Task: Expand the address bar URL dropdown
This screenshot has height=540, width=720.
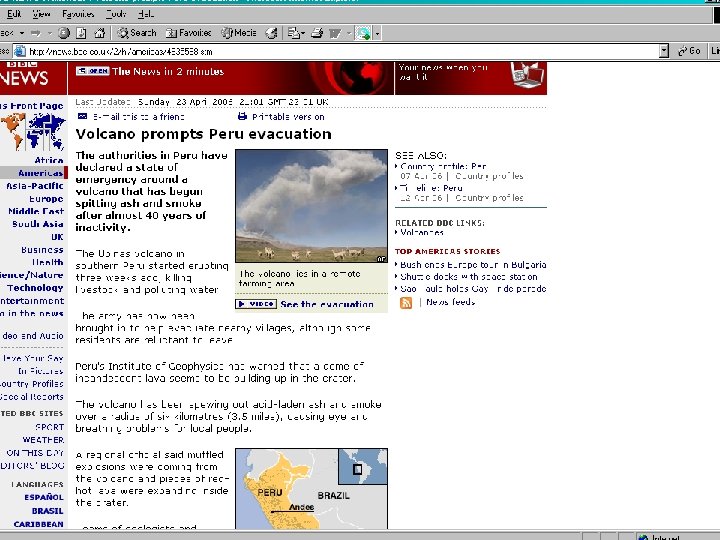Action: pyautogui.click(x=664, y=51)
